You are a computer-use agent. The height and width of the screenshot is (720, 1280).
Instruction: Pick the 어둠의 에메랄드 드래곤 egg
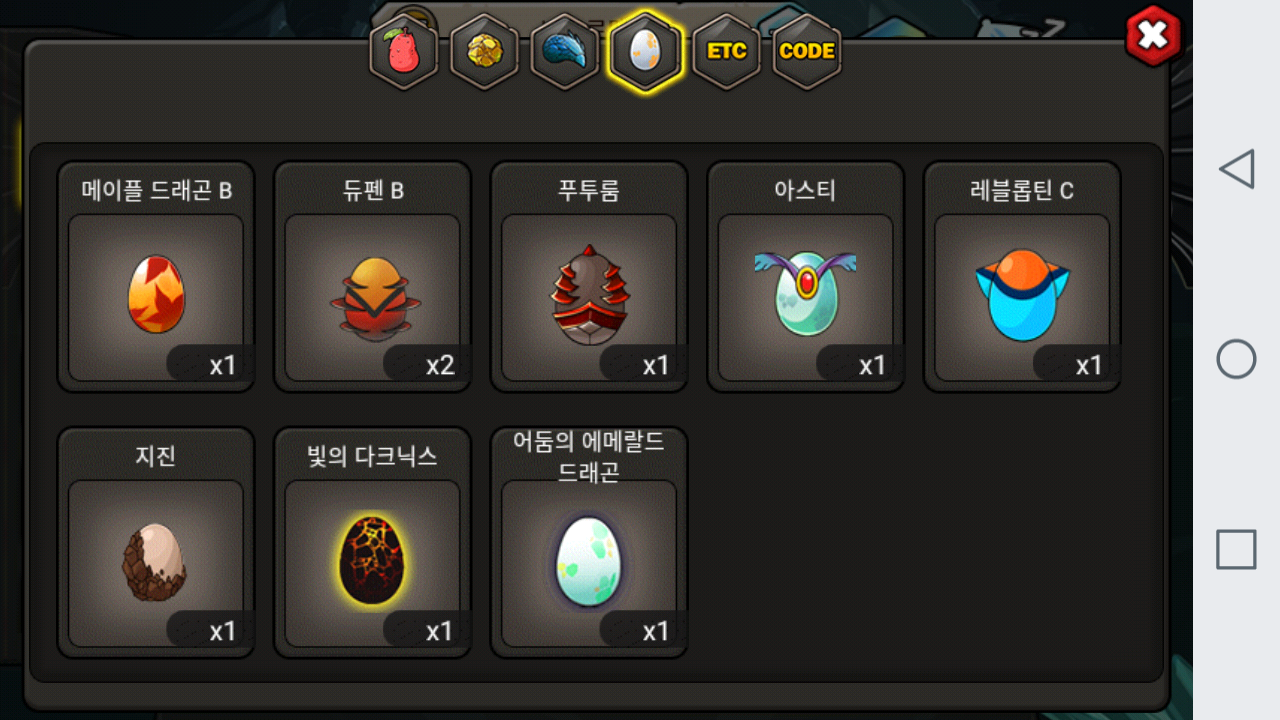point(589,543)
